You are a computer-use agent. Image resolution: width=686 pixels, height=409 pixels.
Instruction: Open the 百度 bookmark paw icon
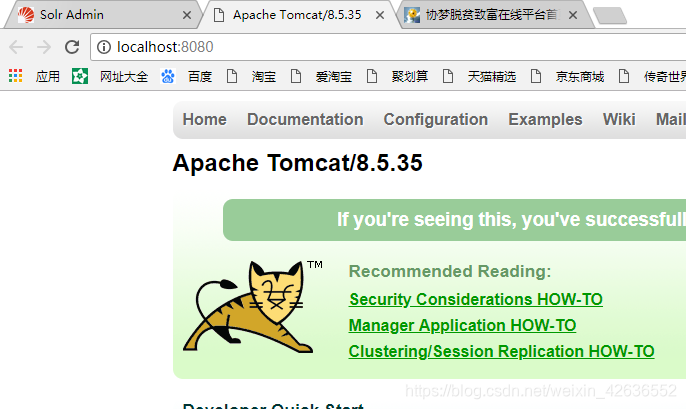coord(168,76)
